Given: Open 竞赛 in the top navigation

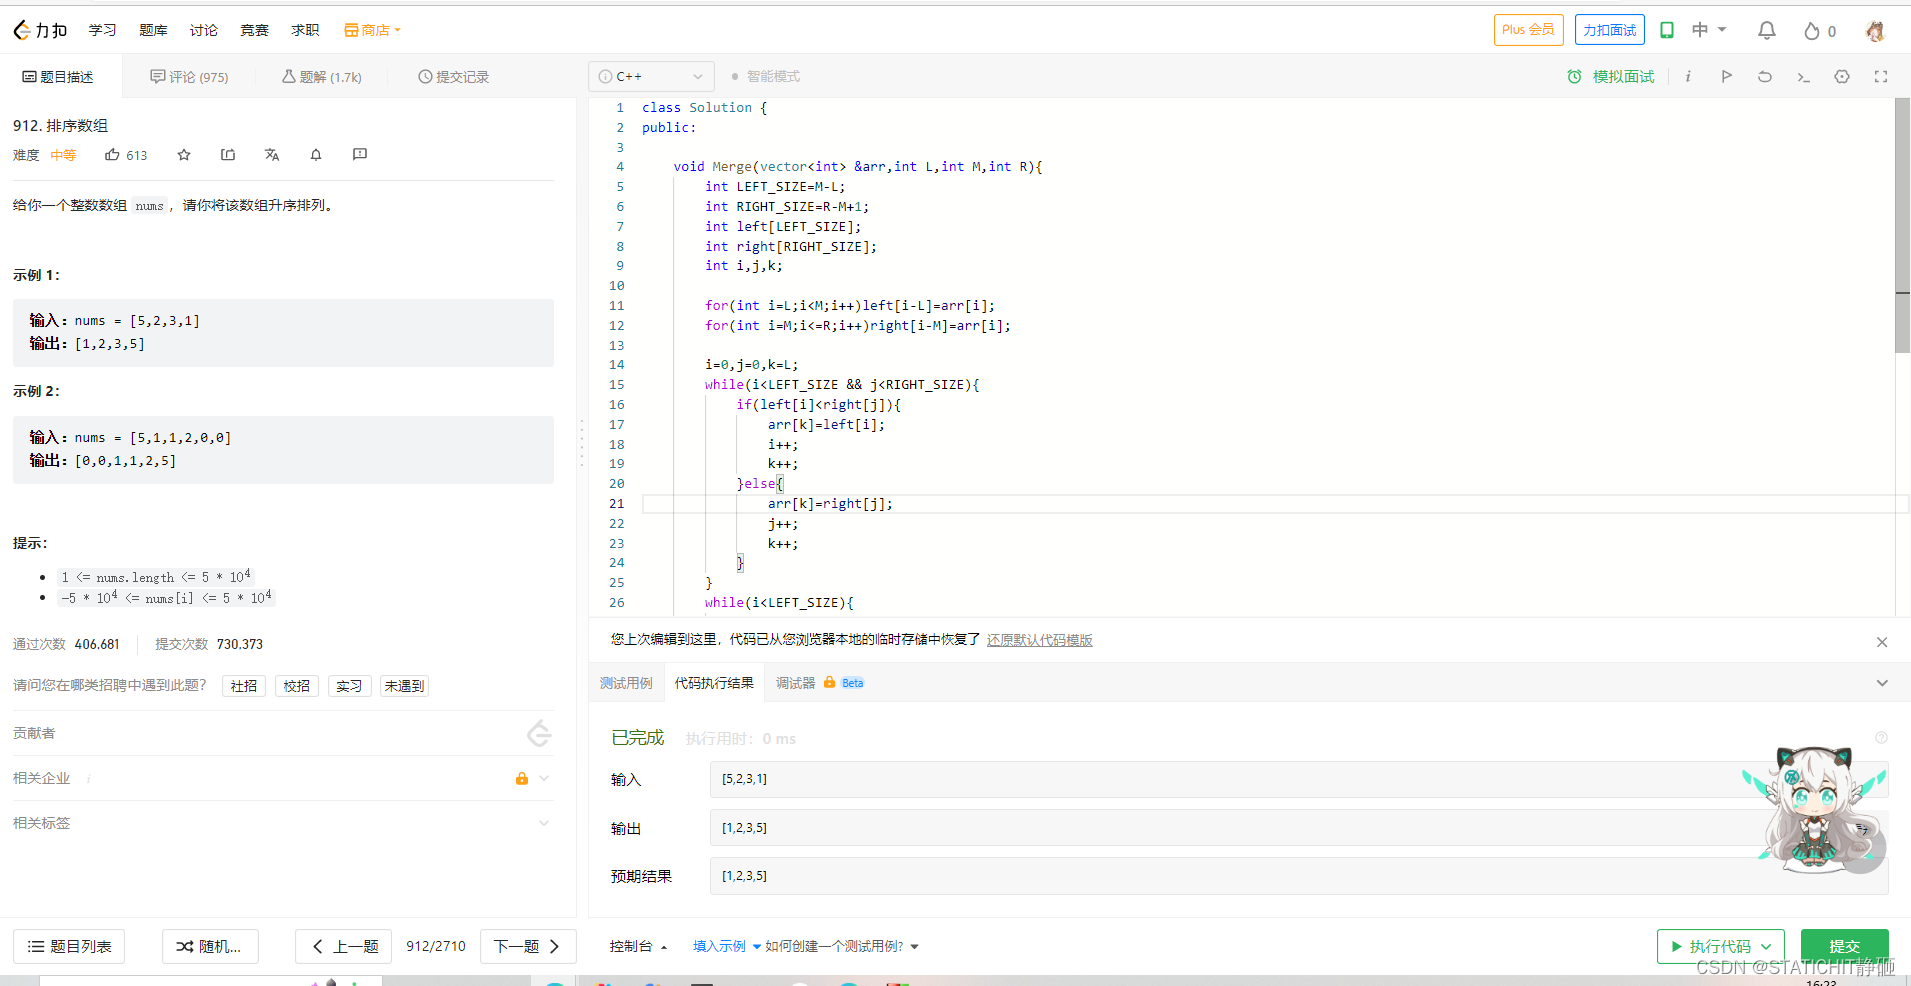Looking at the screenshot, I should click(x=254, y=30).
